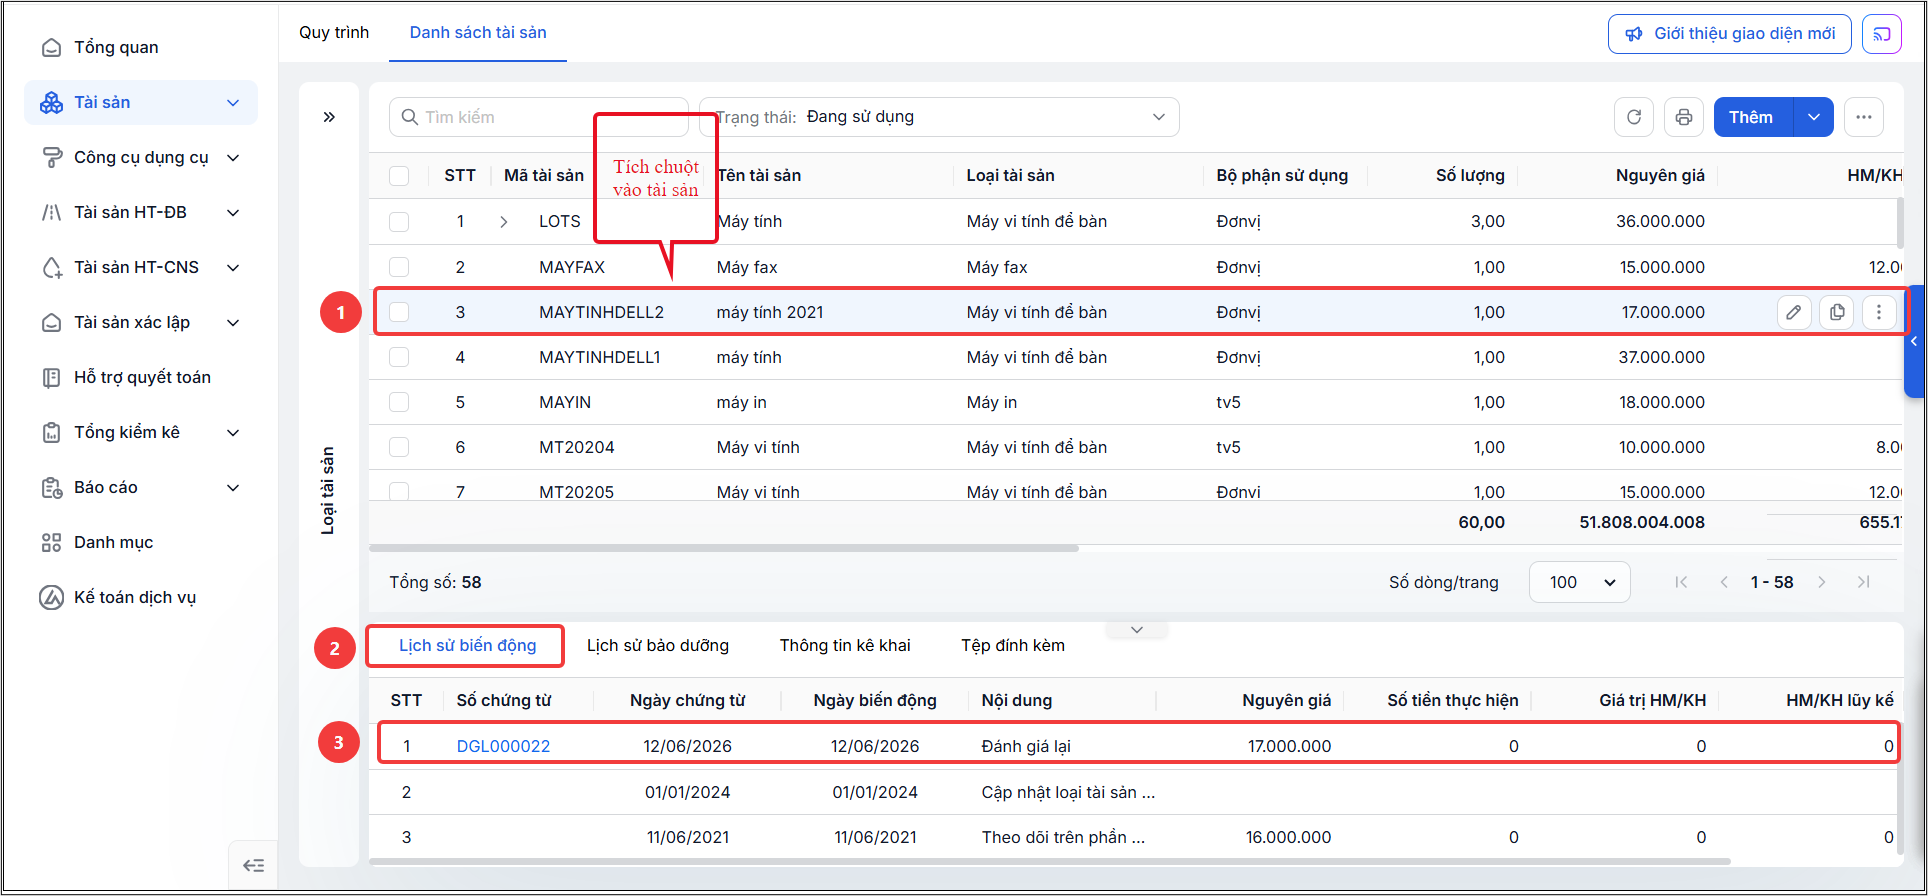
Task: Open the Tổng quan sidebar icon
Action: coord(51,48)
